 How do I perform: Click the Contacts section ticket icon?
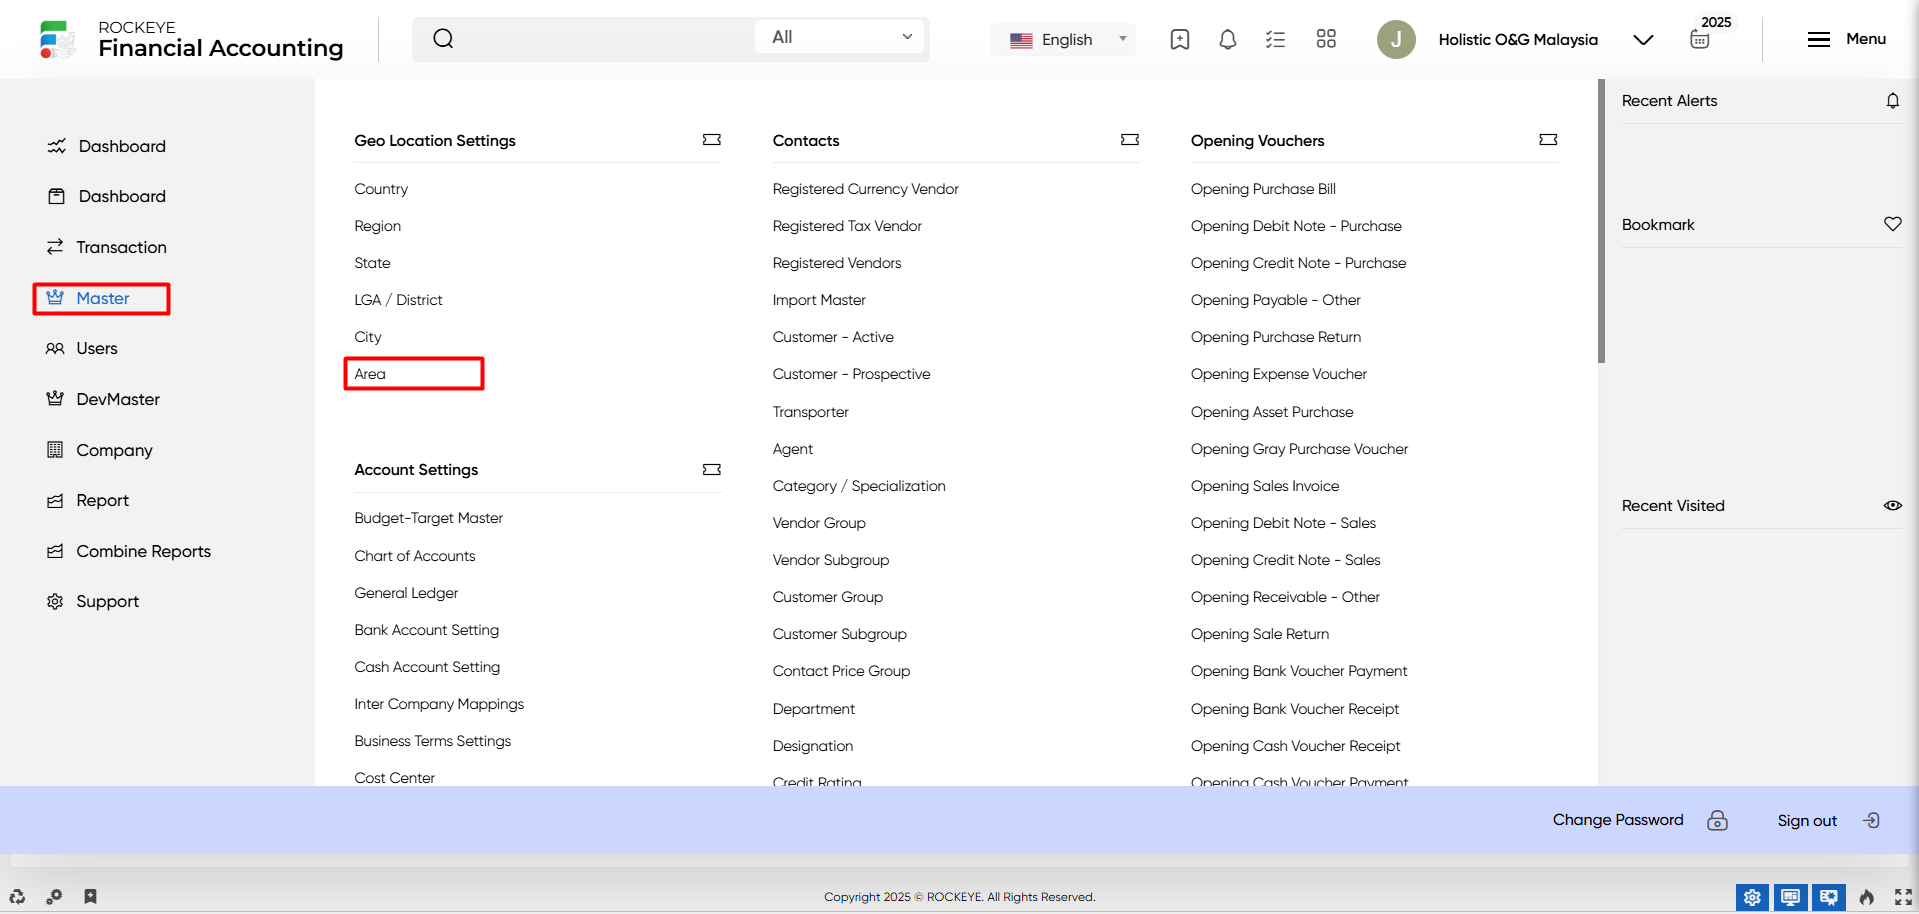tap(1130, 140)
